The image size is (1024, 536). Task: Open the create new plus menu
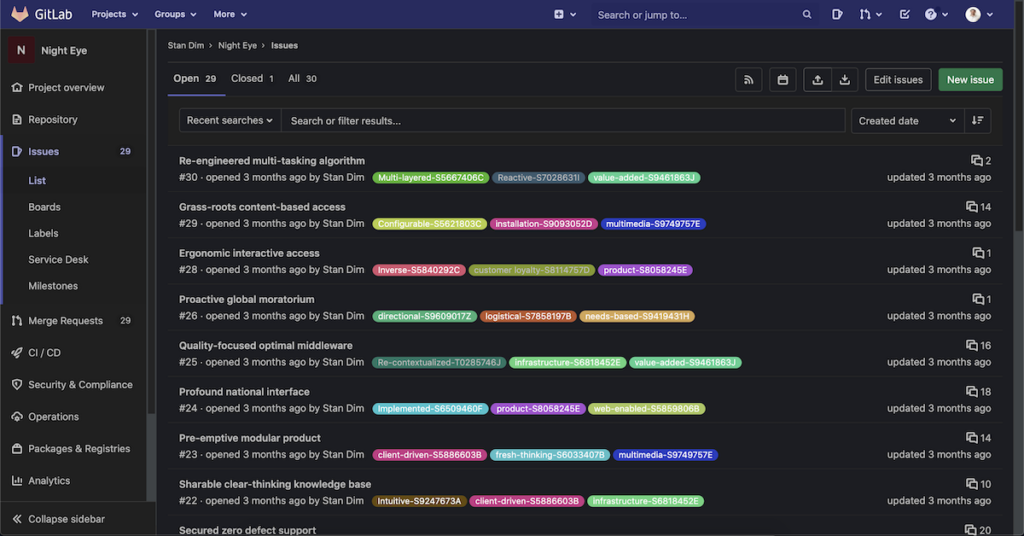[x=565, y=14]
